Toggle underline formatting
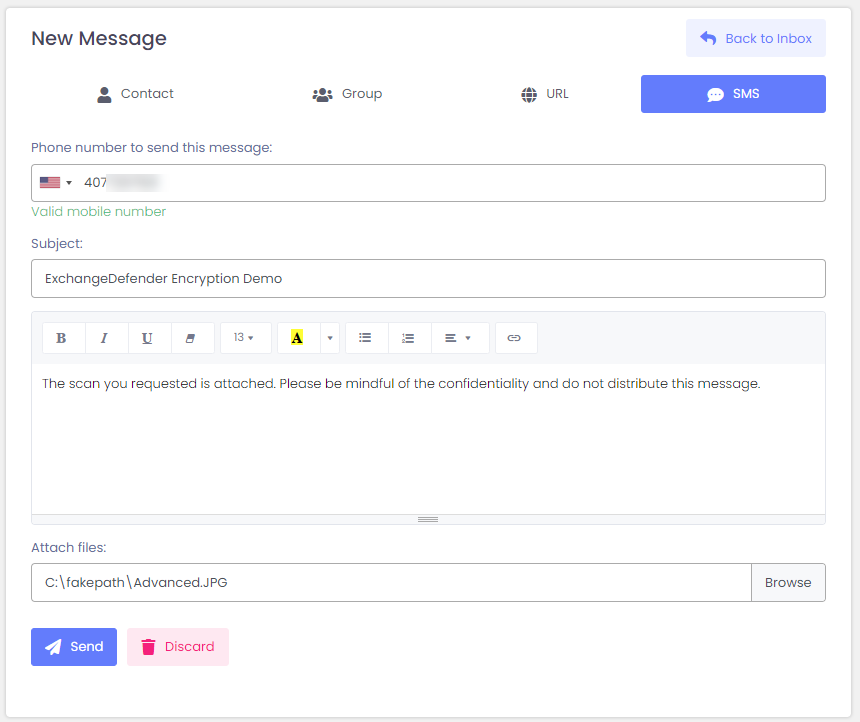The height and width of the screenshot is (722, 860). point(148,338)
